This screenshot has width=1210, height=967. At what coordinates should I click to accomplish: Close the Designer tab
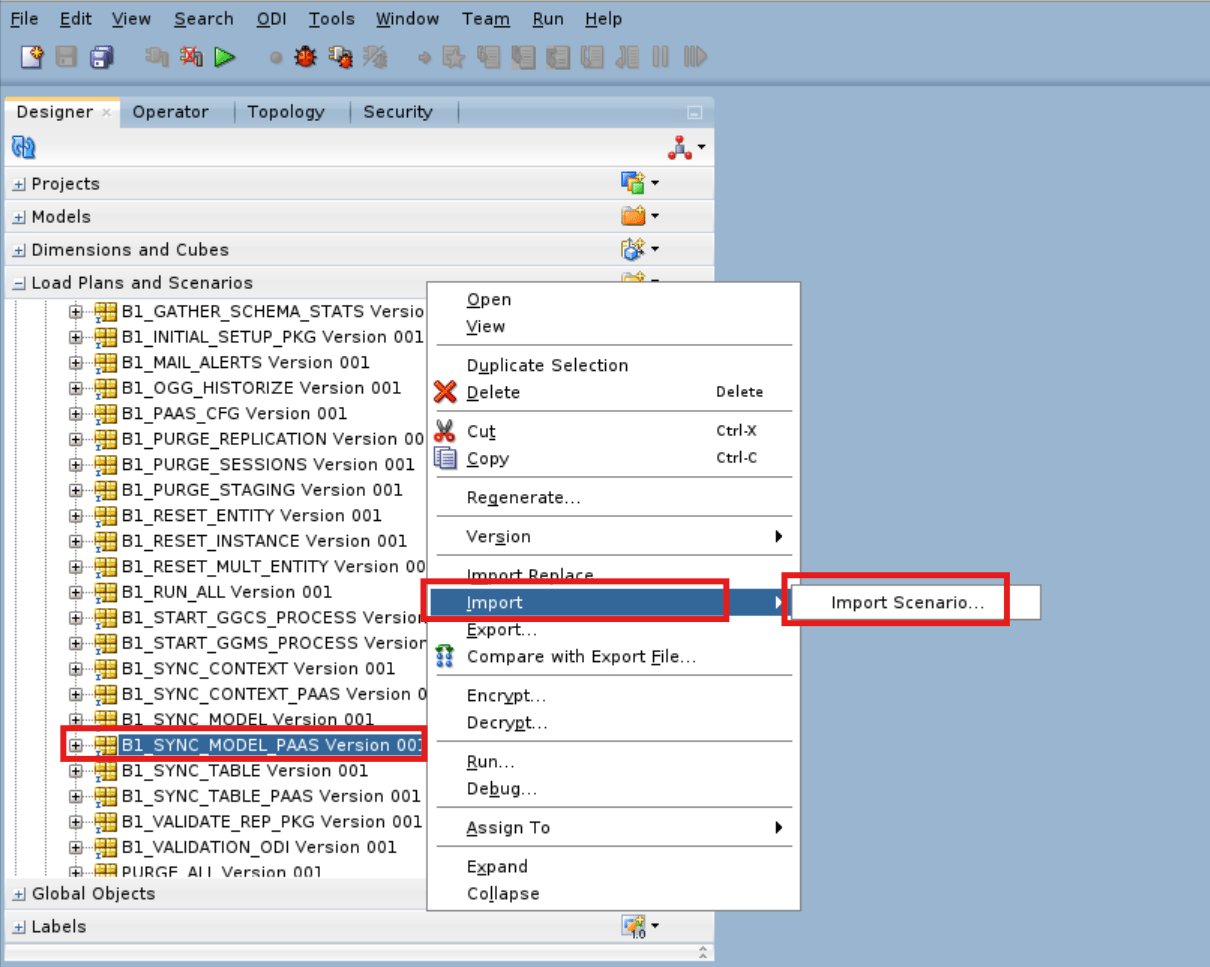point(106,113)
